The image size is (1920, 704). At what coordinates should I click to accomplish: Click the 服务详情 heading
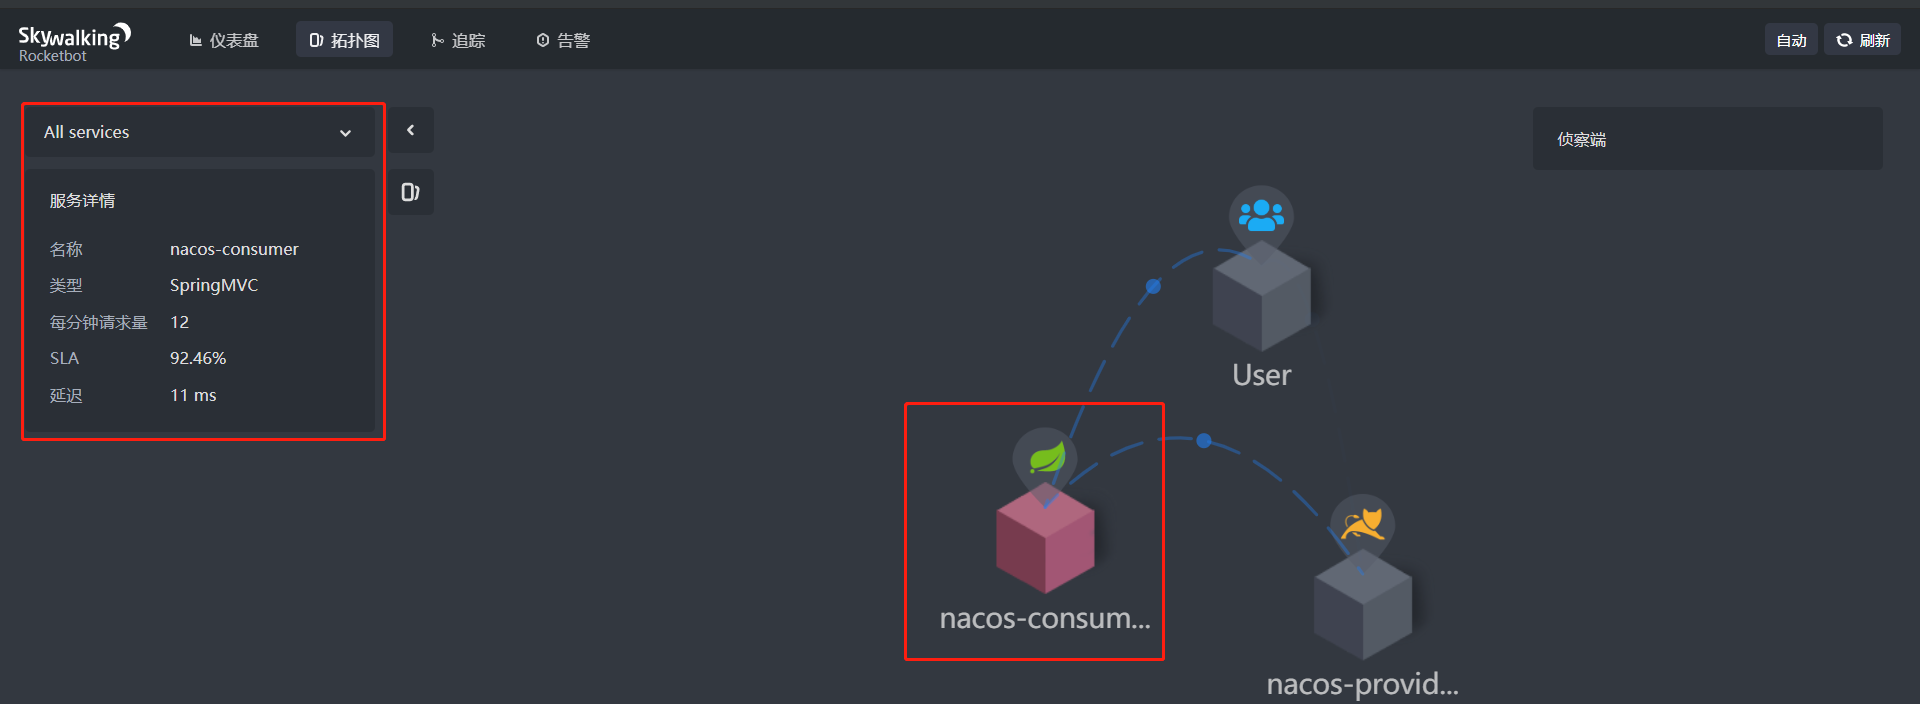[x=82, y=200]
